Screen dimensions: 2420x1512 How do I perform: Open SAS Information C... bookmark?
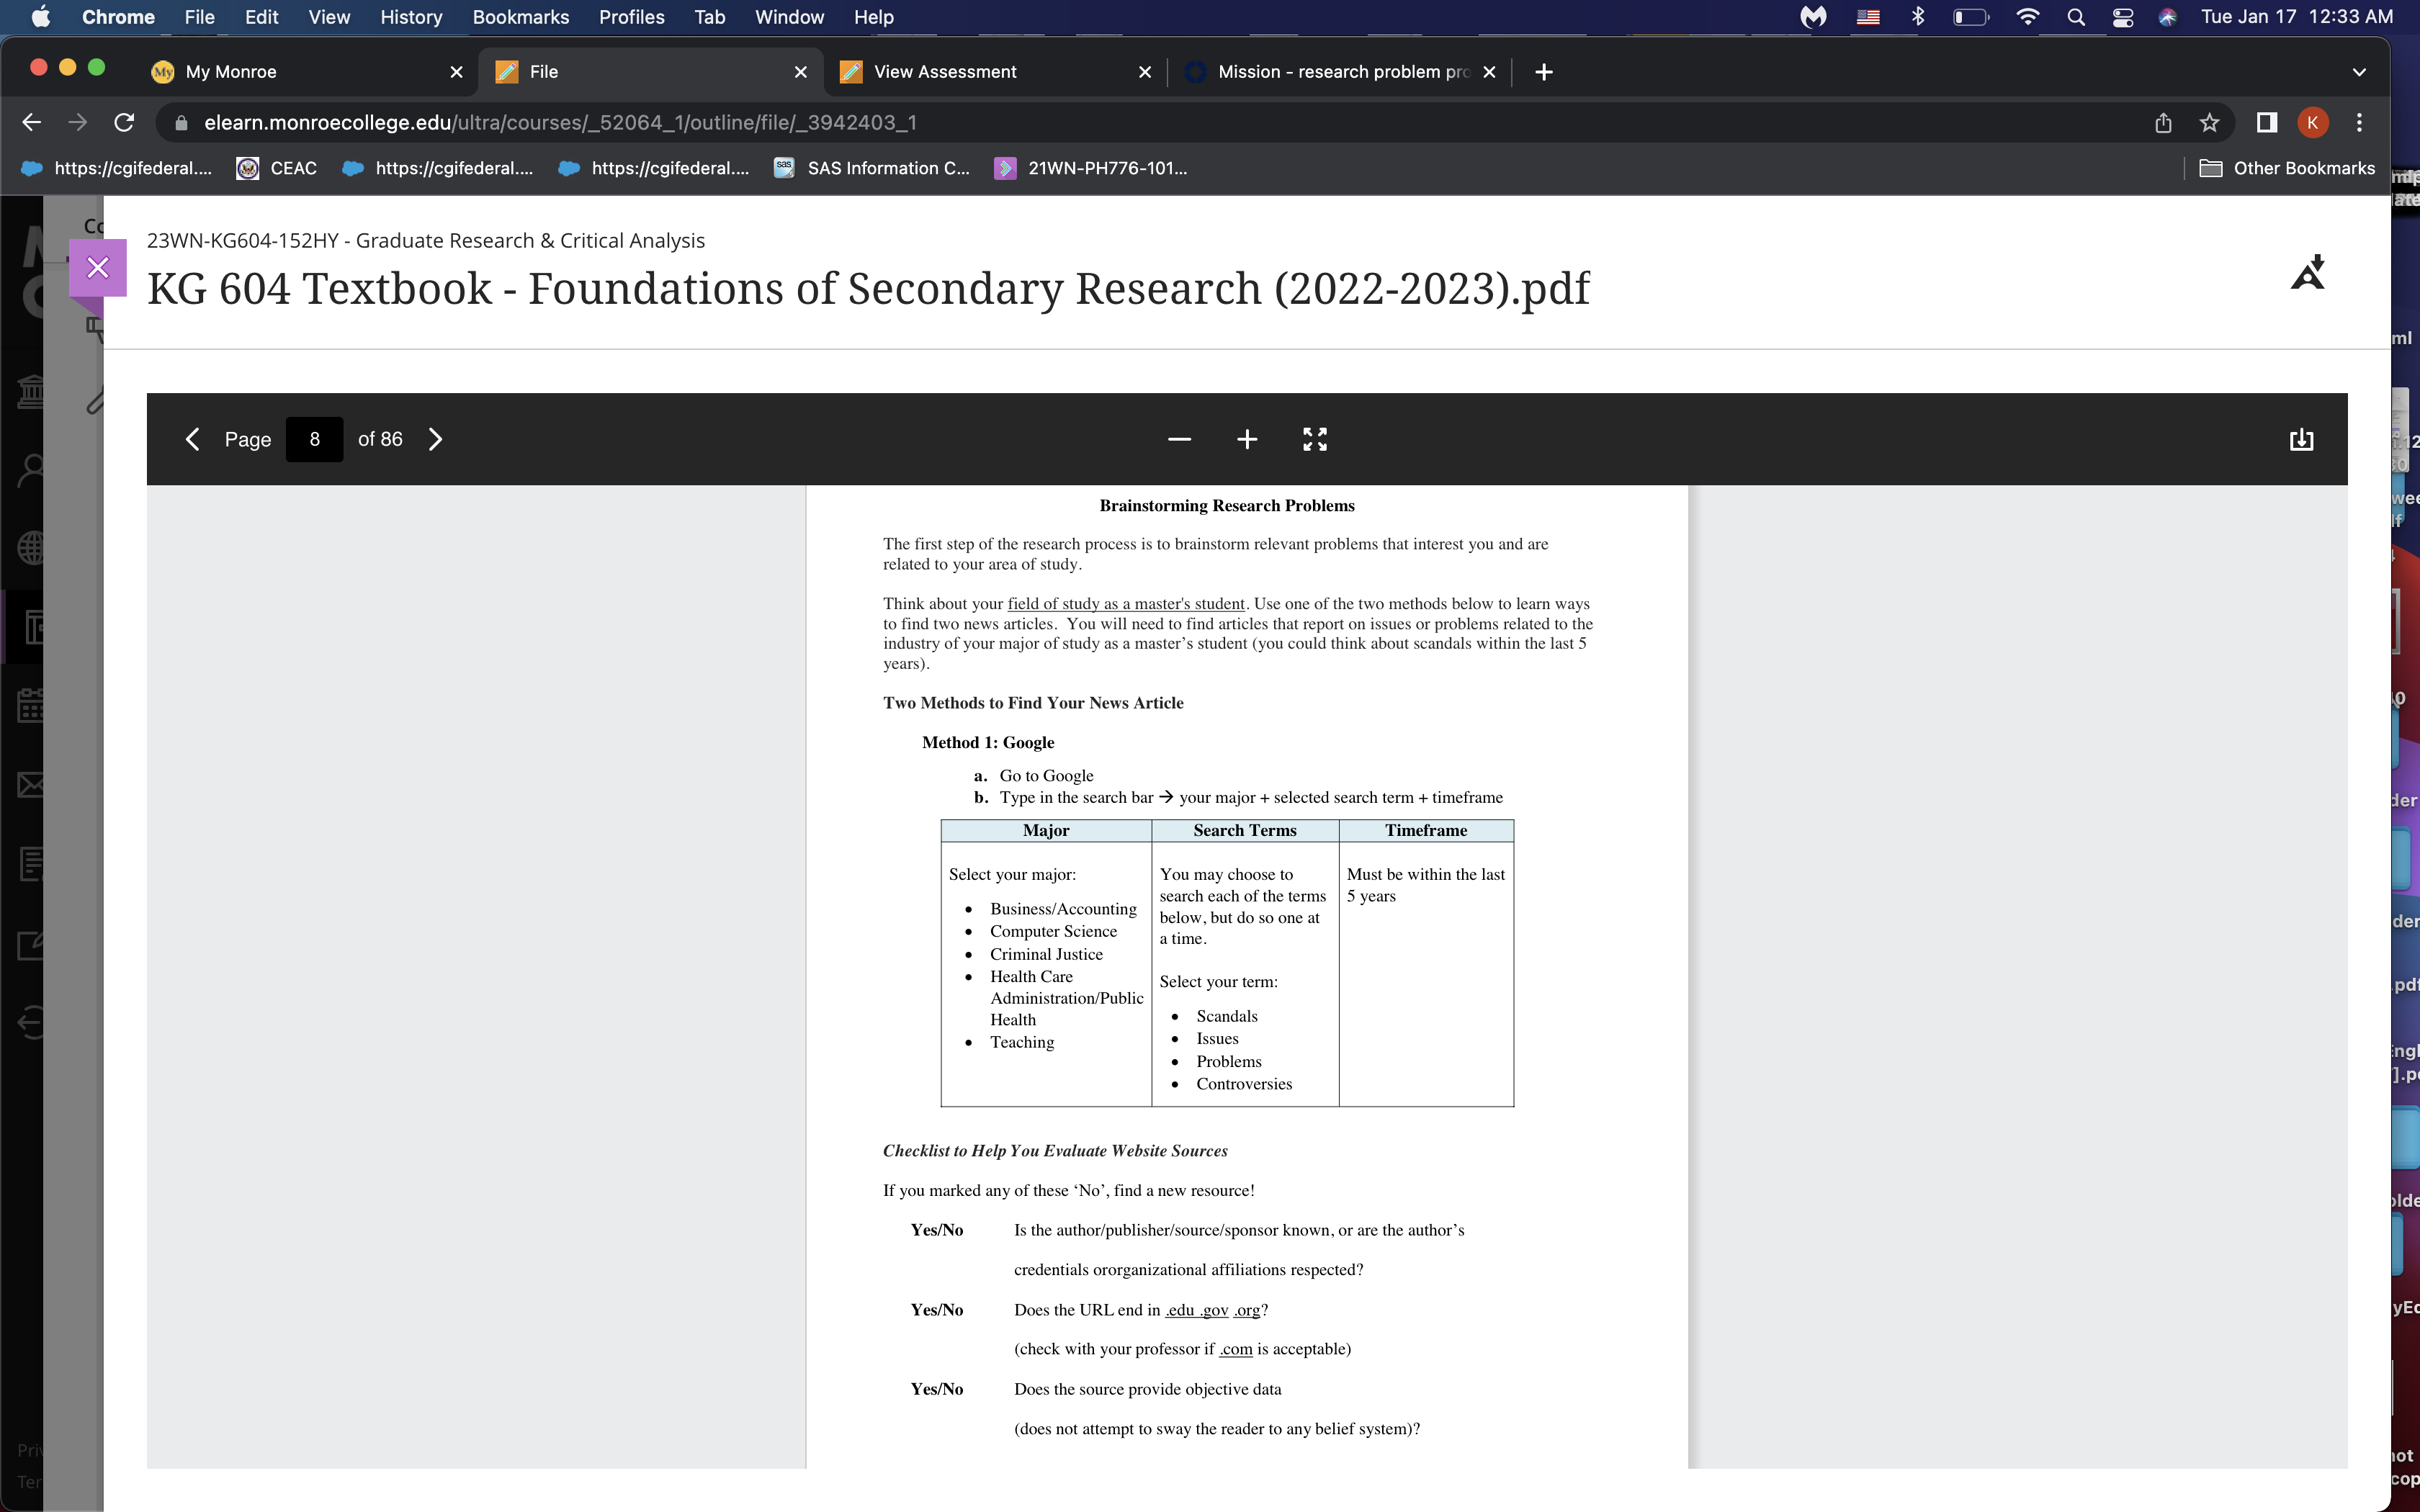pos(872,168)
